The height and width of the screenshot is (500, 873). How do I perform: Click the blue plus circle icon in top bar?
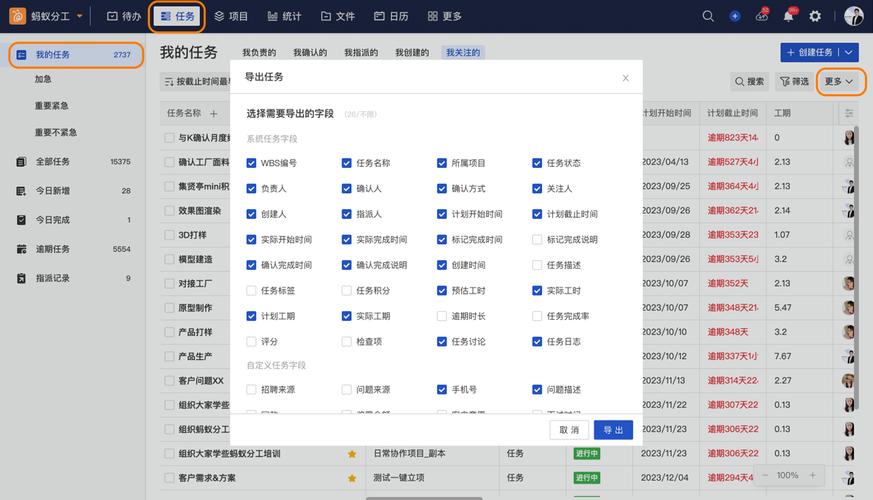pyautogui.click(x=735, y=16)
